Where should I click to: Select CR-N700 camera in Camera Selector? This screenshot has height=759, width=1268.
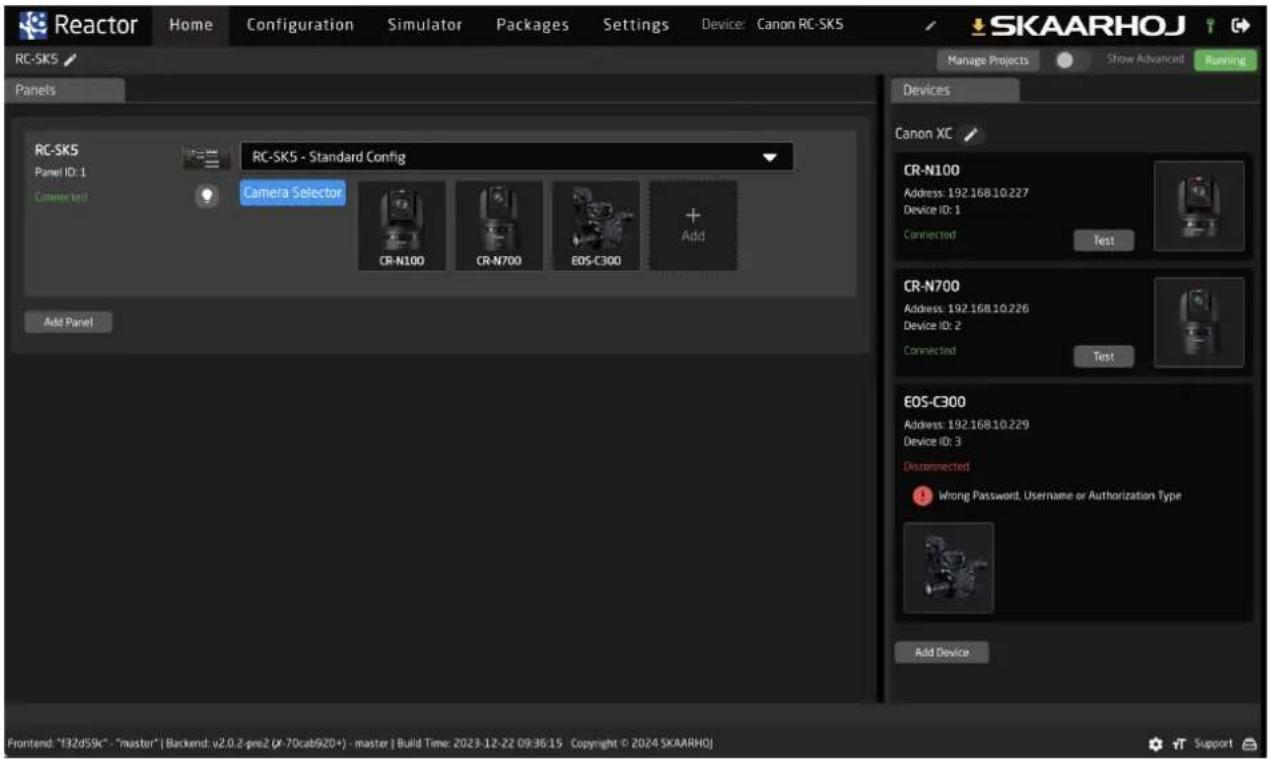(498, 226)
